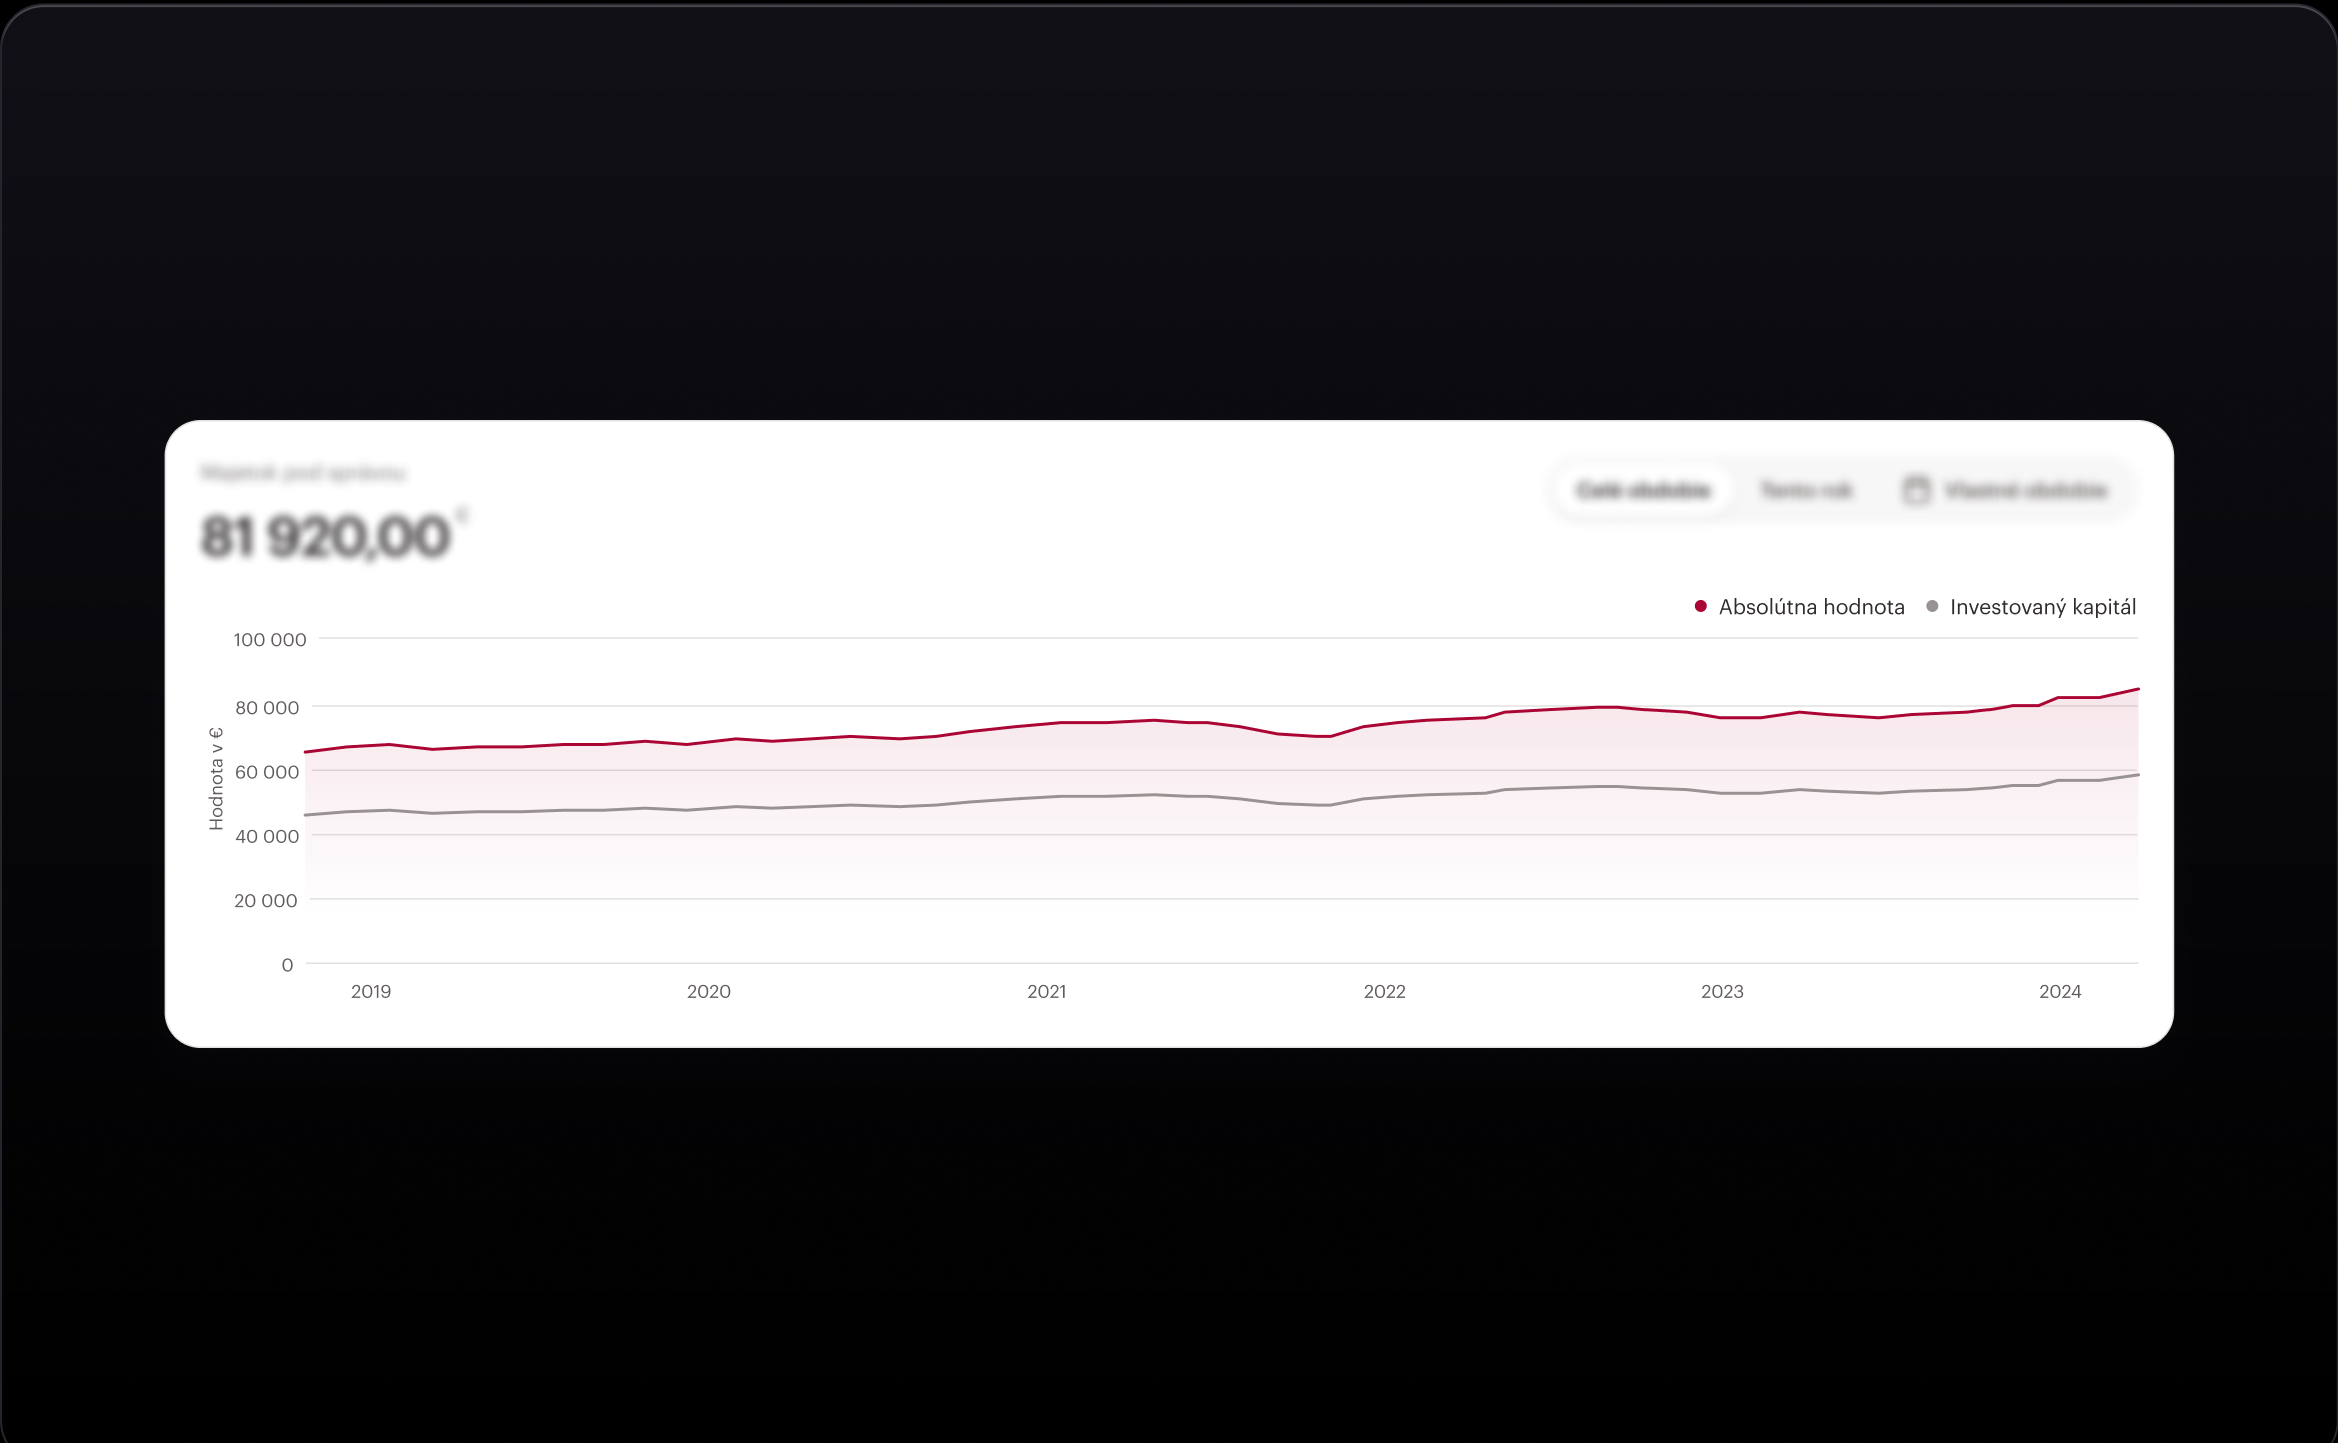Open the calendar icon for custom period
Image resolution: width=2338 pixels, height=1443 pixels.
[1916, 490]
